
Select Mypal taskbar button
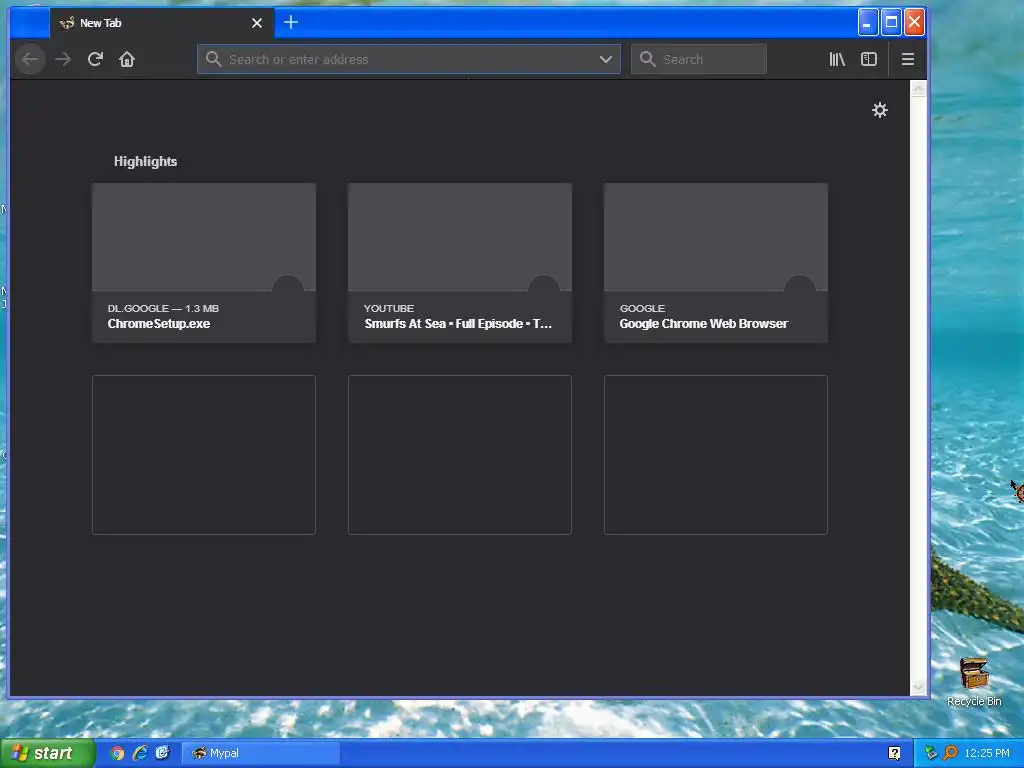pyautogui.click(x=260, y=753)
